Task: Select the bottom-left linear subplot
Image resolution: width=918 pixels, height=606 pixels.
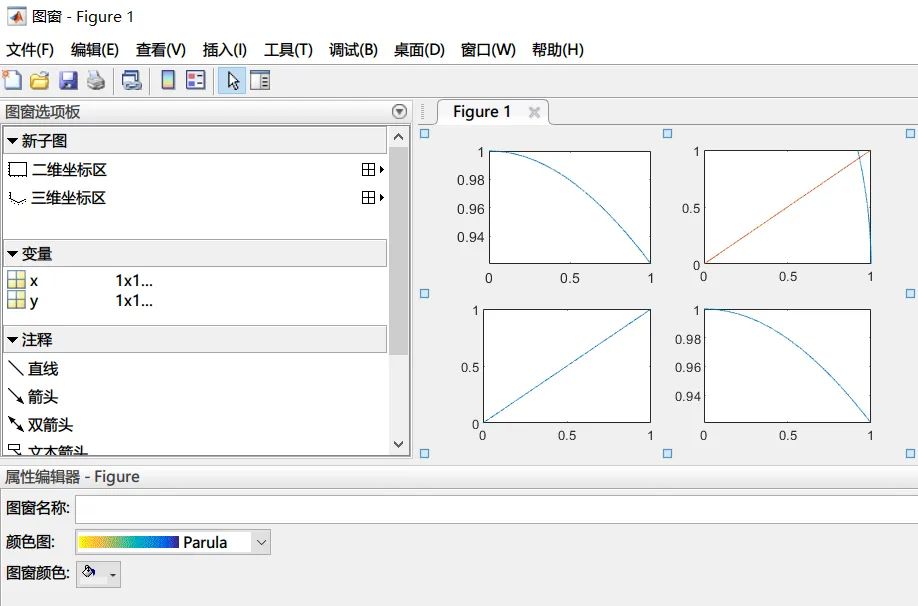Action: pyautogui.click(x=567, y=365)
